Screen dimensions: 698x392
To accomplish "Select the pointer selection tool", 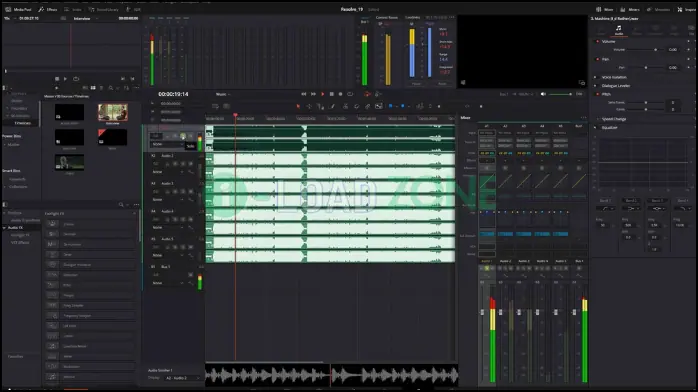I will coord(298,106).
